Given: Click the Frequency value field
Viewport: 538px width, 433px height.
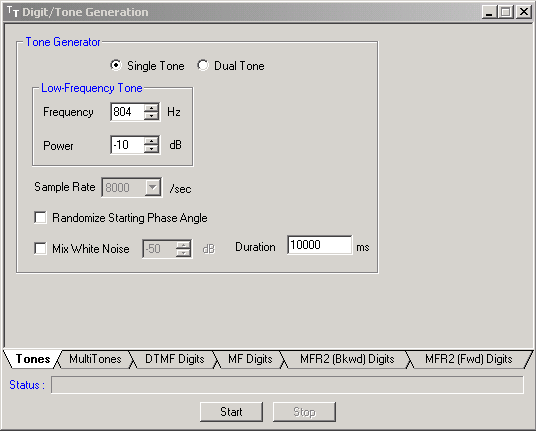Looking at the screenshot, I should tap(127, 112).
